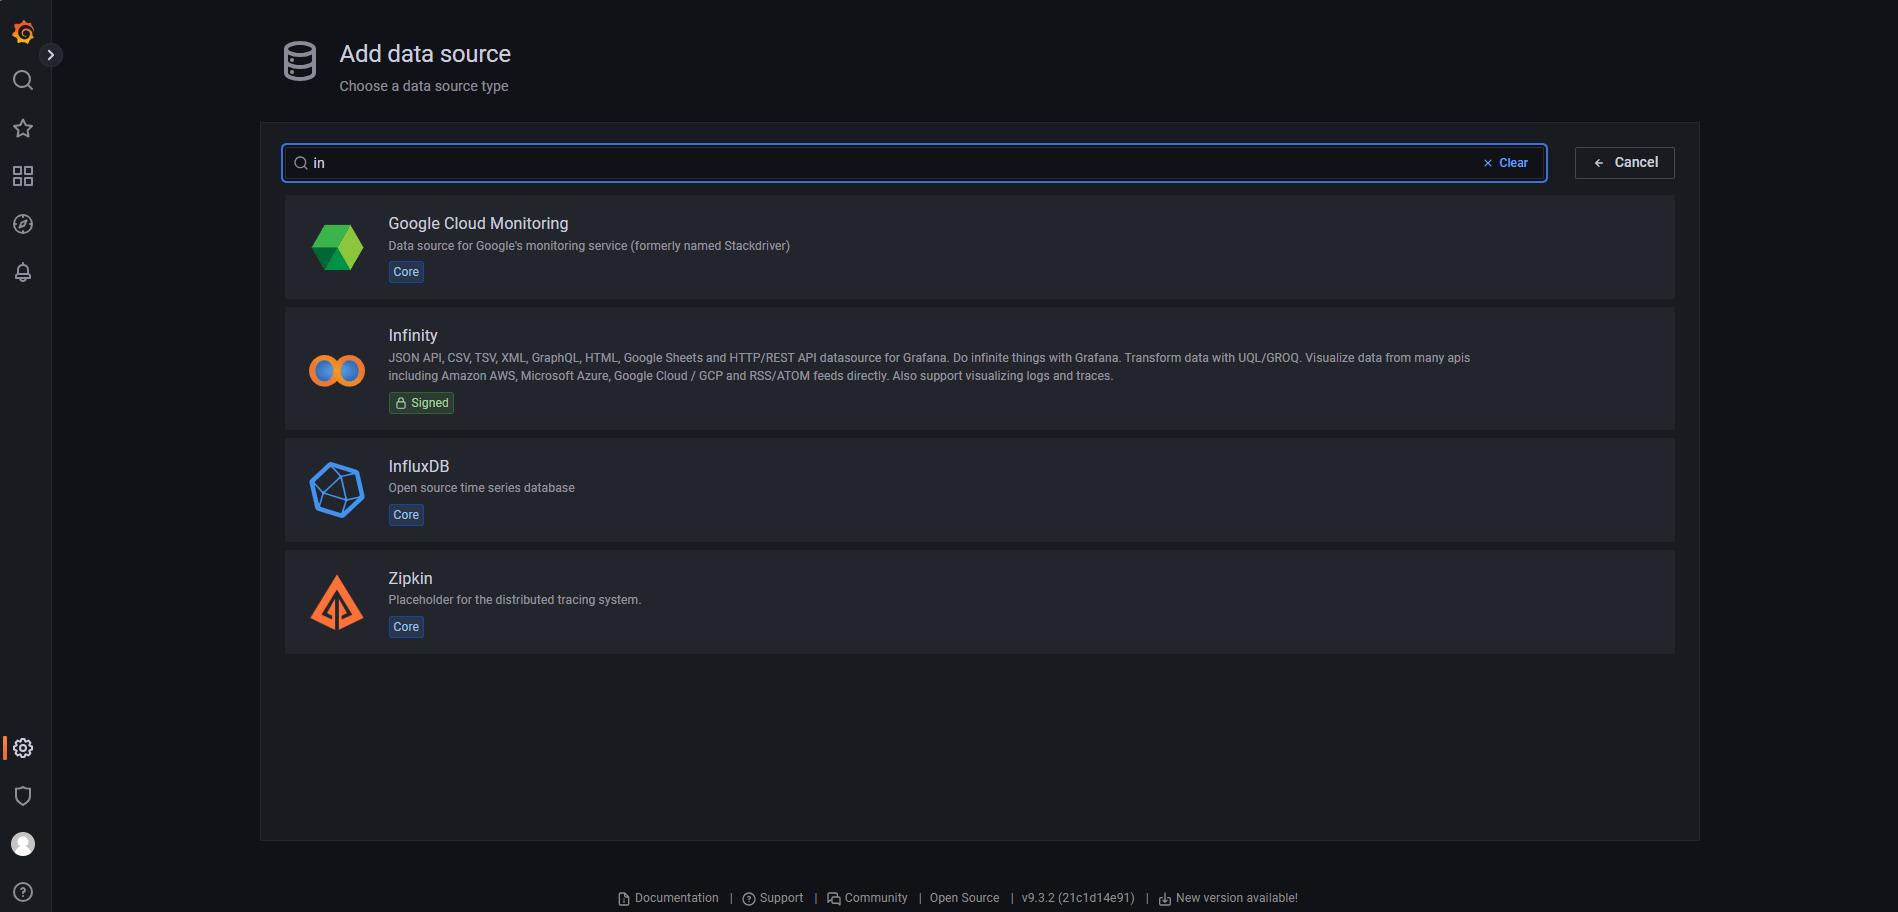The height and width of the screenshot is (912, 1898).
Task: Cancel adding a data source
Action: [x=1625, y=163]
